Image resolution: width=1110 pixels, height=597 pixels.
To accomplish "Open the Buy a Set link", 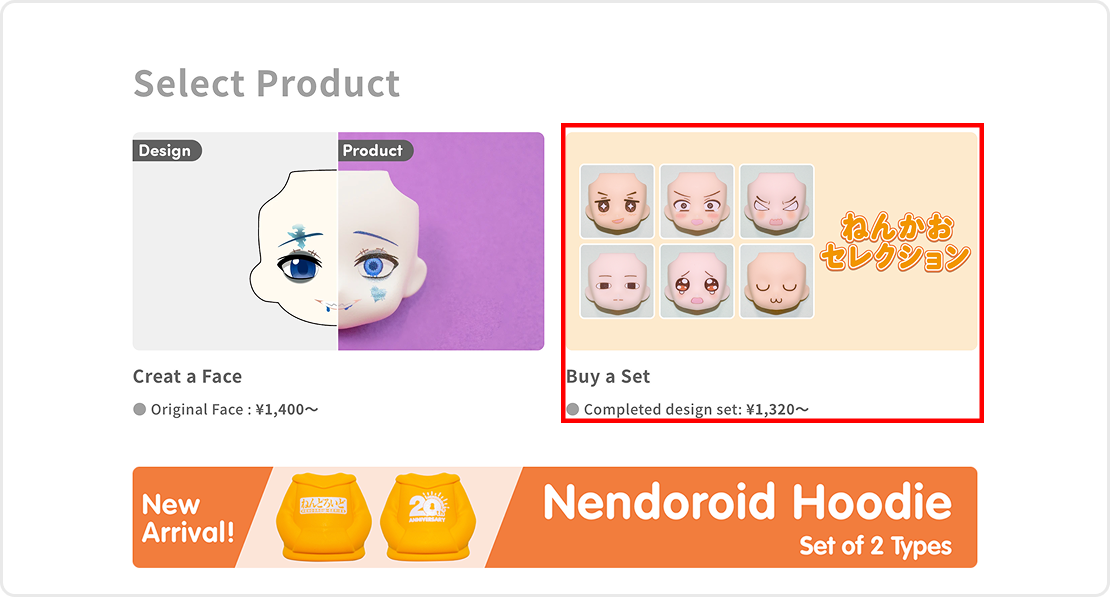I will point(608,377).
